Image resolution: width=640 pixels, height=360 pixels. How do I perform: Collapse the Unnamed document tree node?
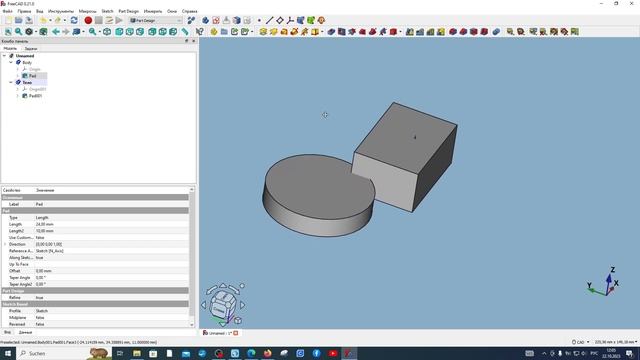(4, 56)
